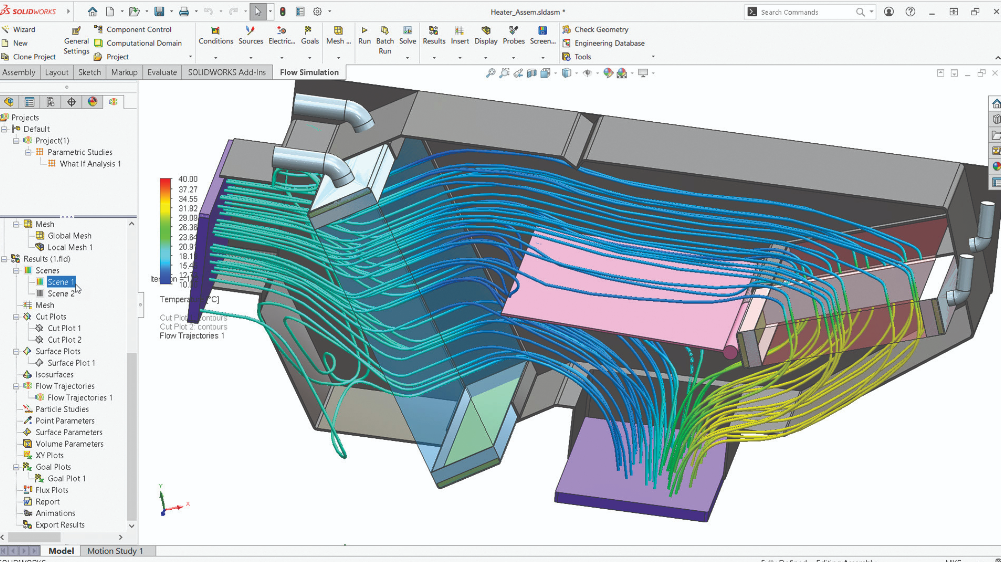Switch to the Layout tab
Image resolution: width=1001 pixels, height=562 pixels.
[x=57, y=72]
